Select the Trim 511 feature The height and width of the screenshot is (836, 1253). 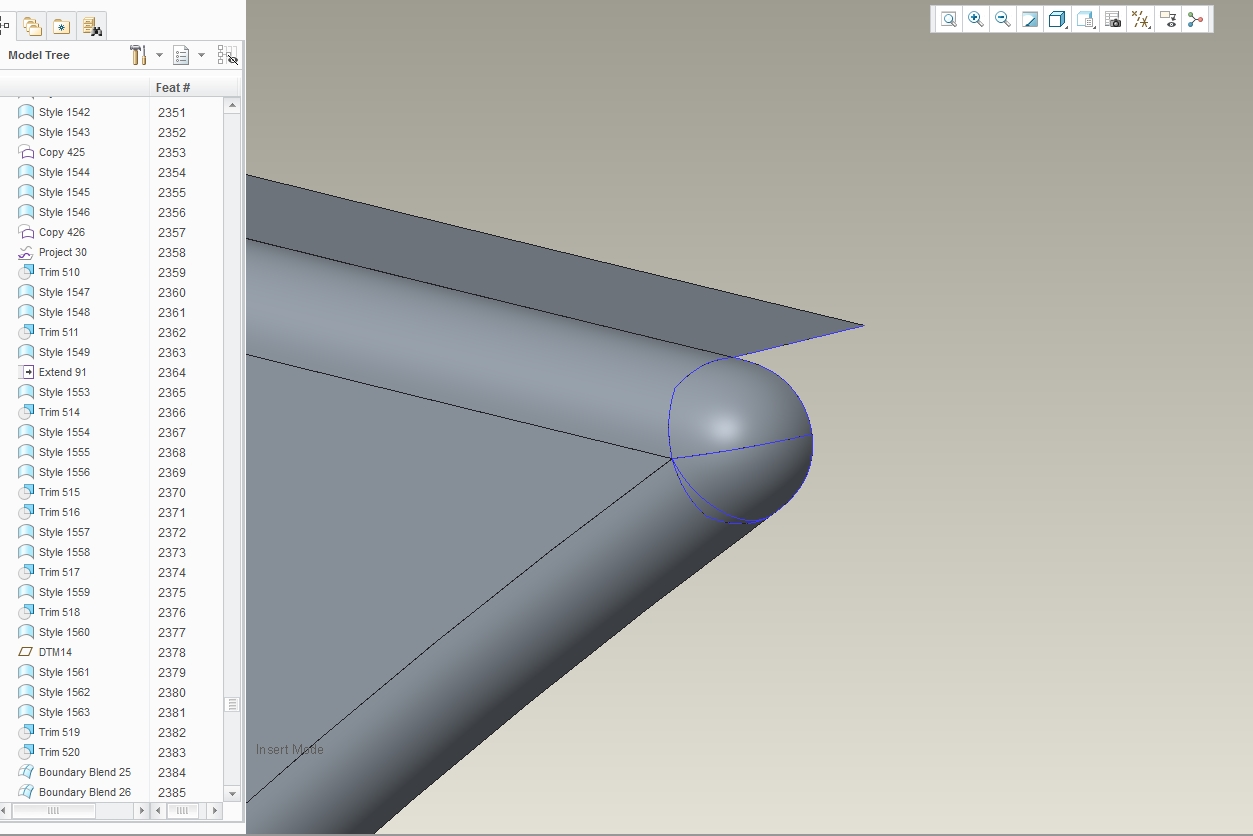point(59,332)
